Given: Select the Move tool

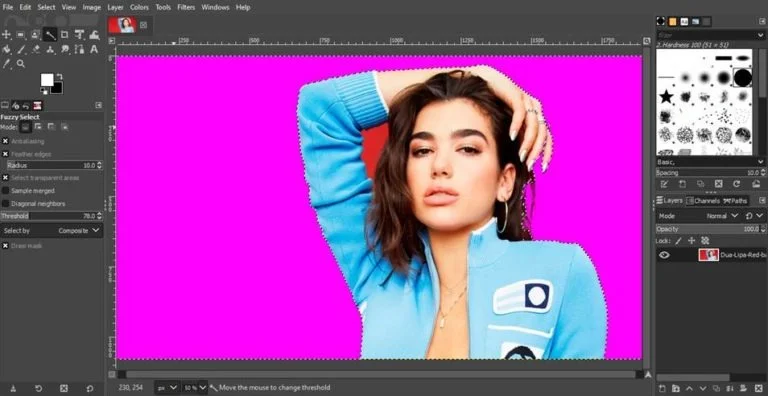Looking at the screenshot, I should pyautogui.click(x=6, y=35).
